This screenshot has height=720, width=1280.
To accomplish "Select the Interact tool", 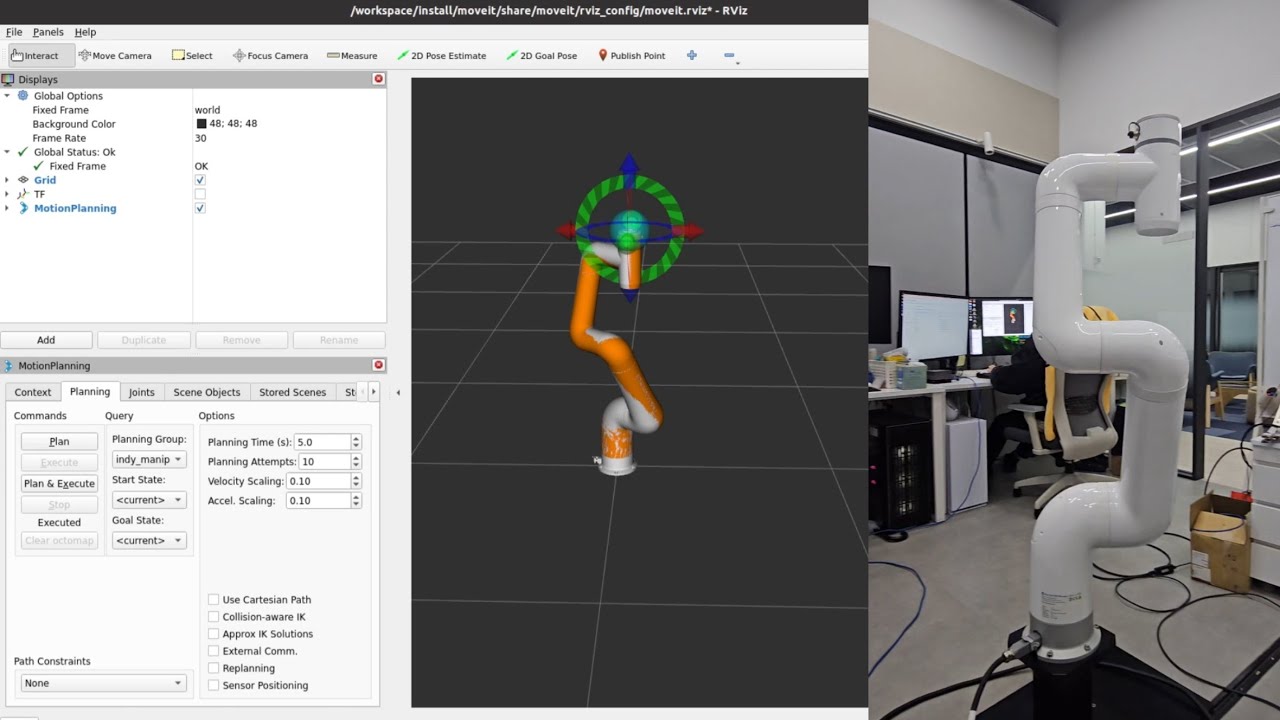I will (x=40, y=56).
